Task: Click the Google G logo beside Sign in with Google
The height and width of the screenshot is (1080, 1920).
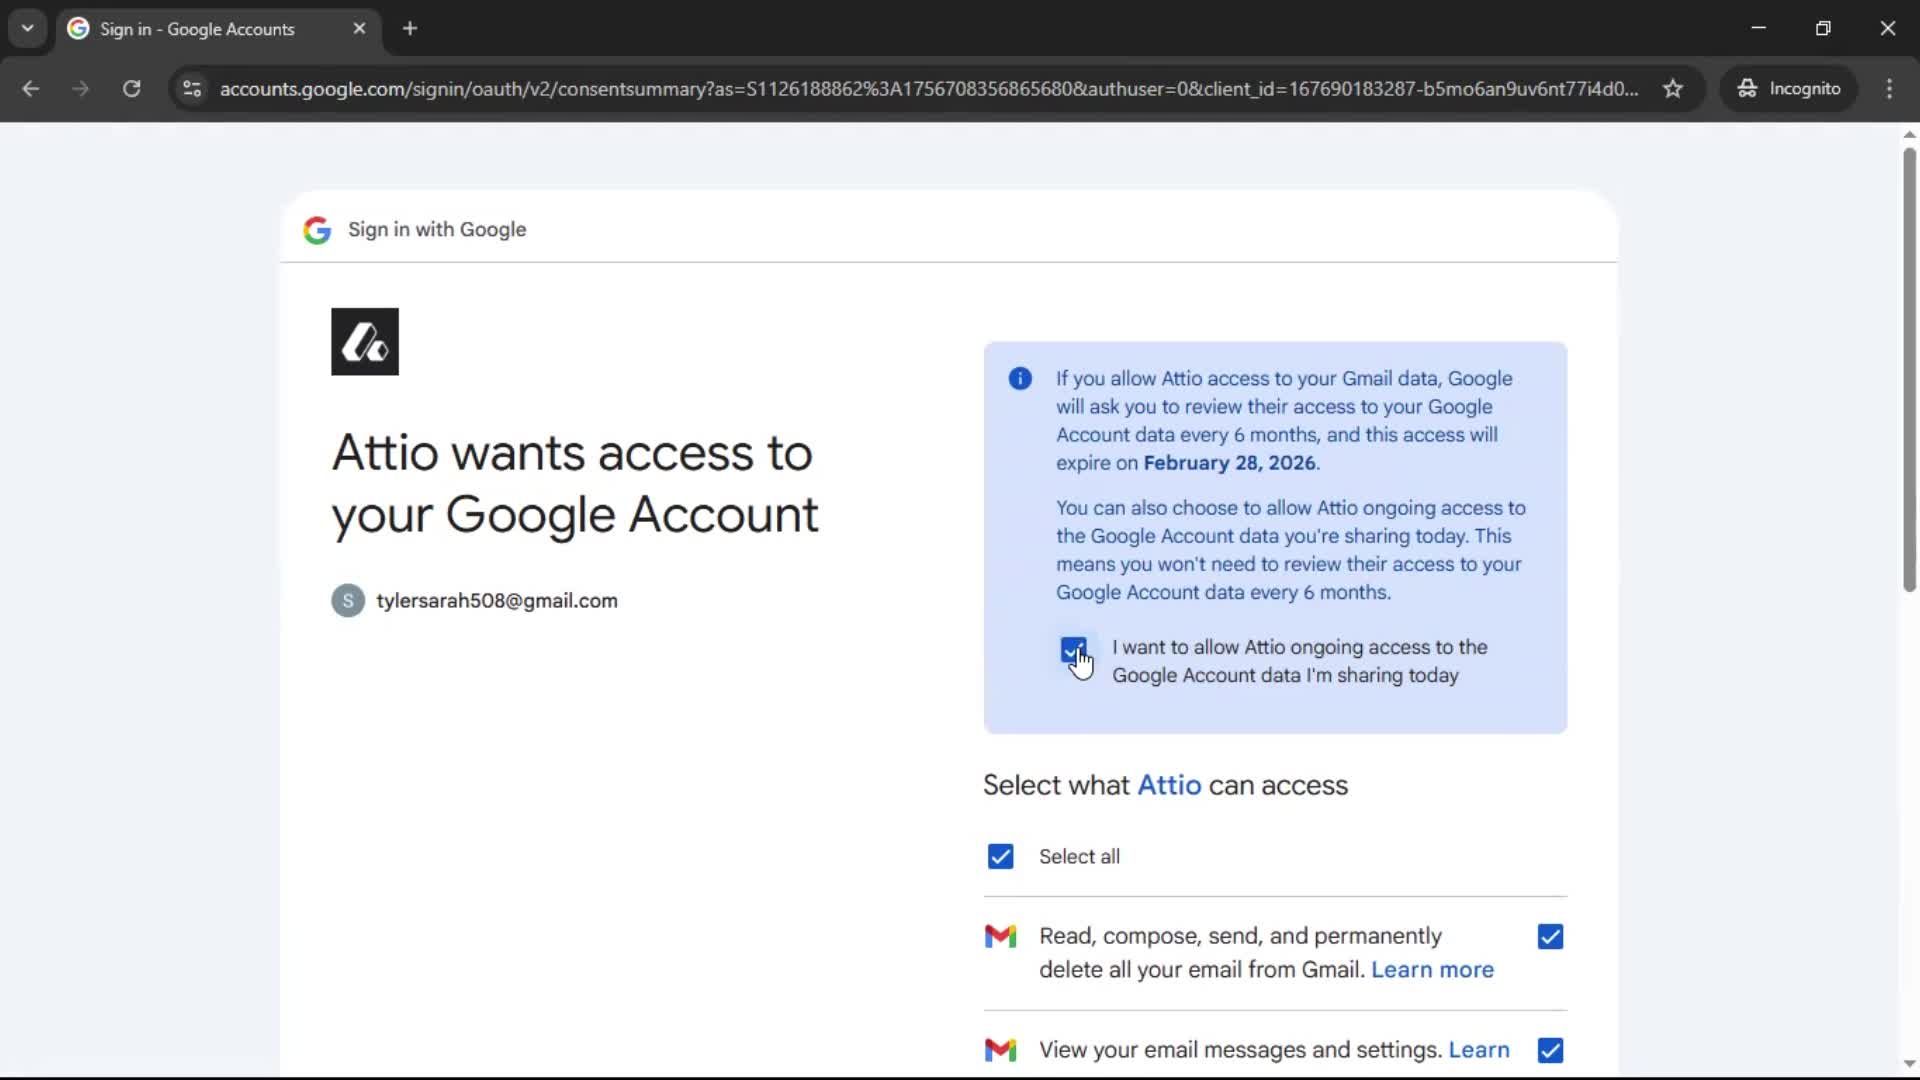Action: [x=317, y=229]
